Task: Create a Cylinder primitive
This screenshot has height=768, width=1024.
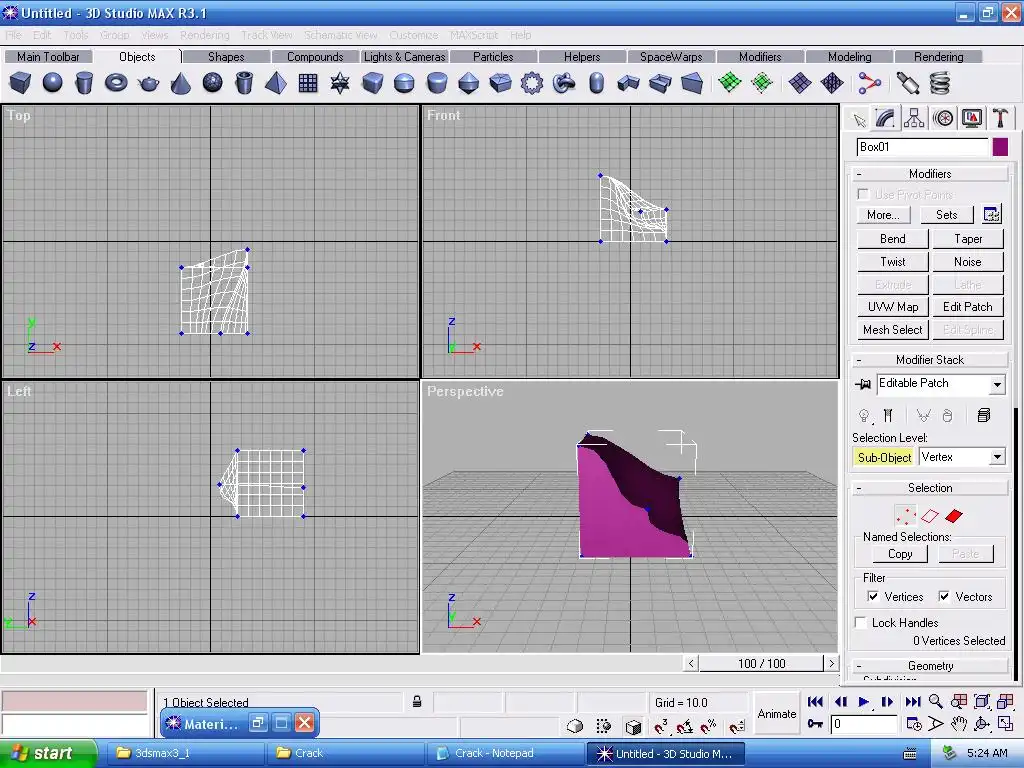Action: pos(84,83)
